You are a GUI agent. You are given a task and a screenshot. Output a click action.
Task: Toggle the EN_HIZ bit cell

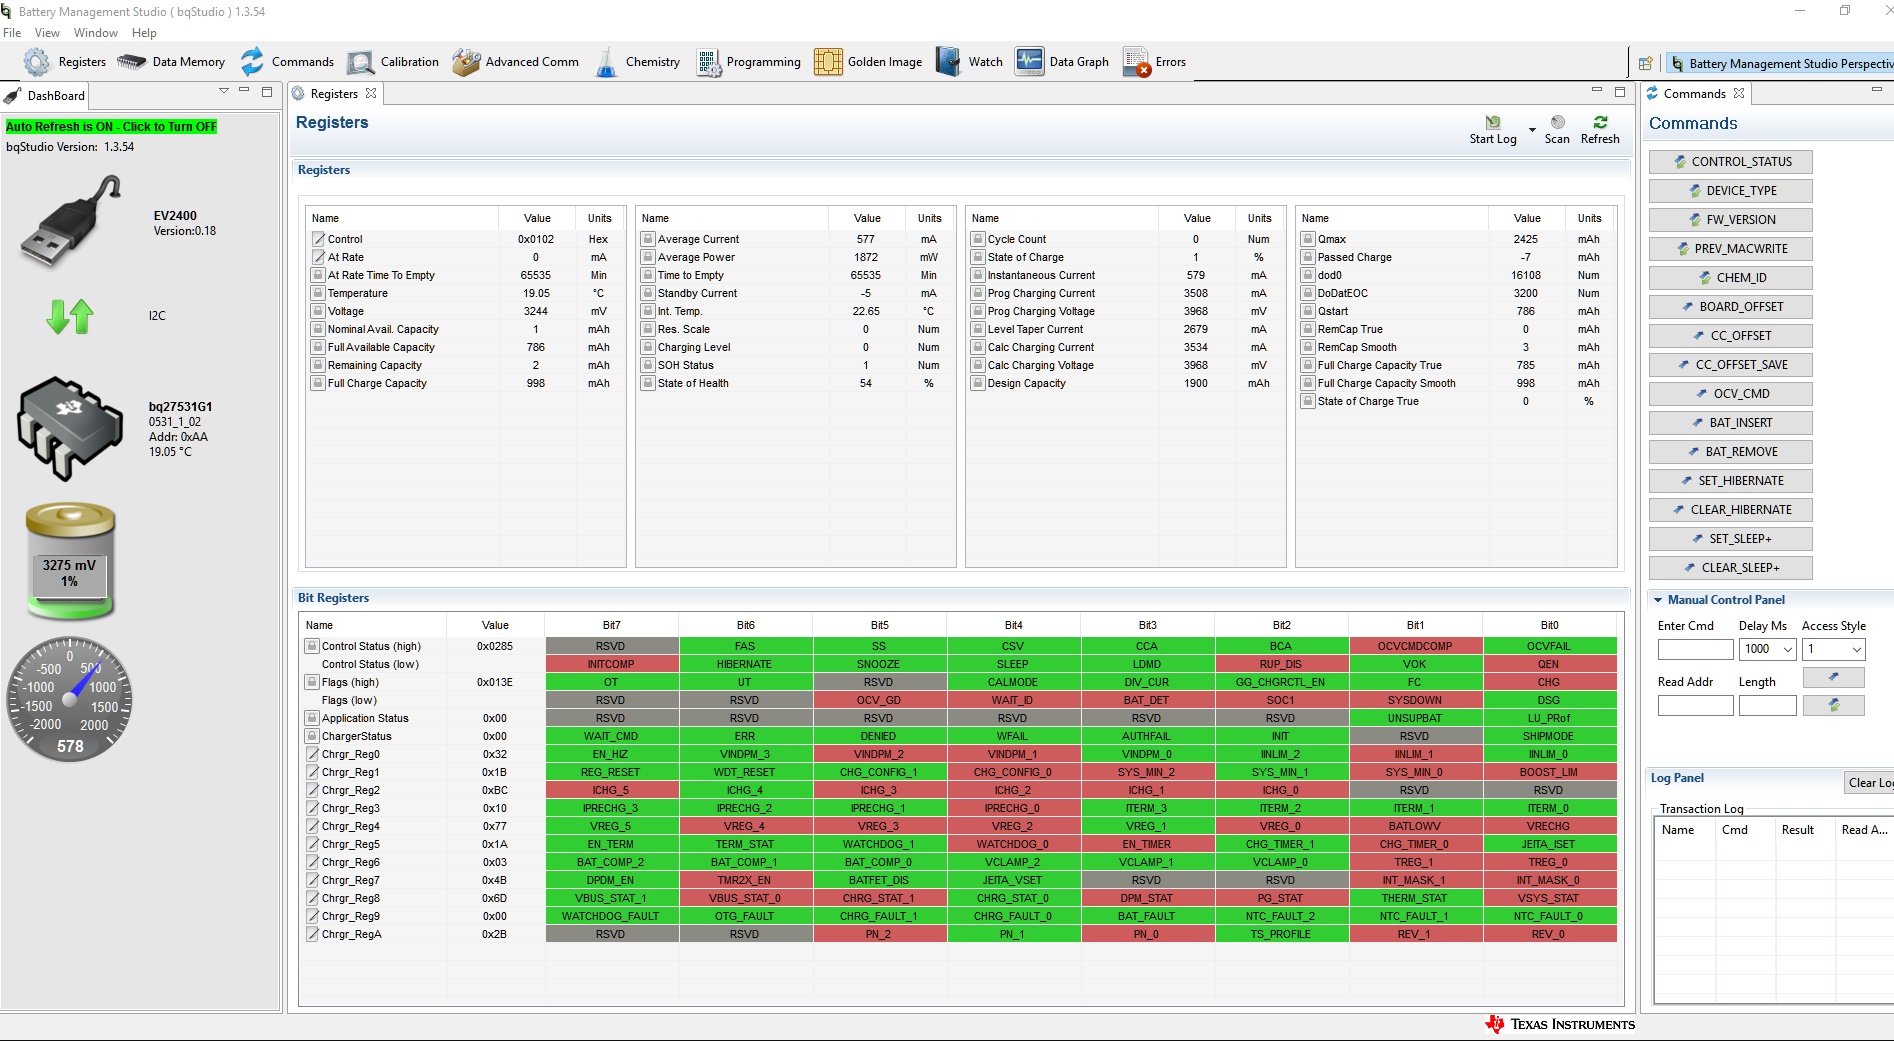coord(611,754)
